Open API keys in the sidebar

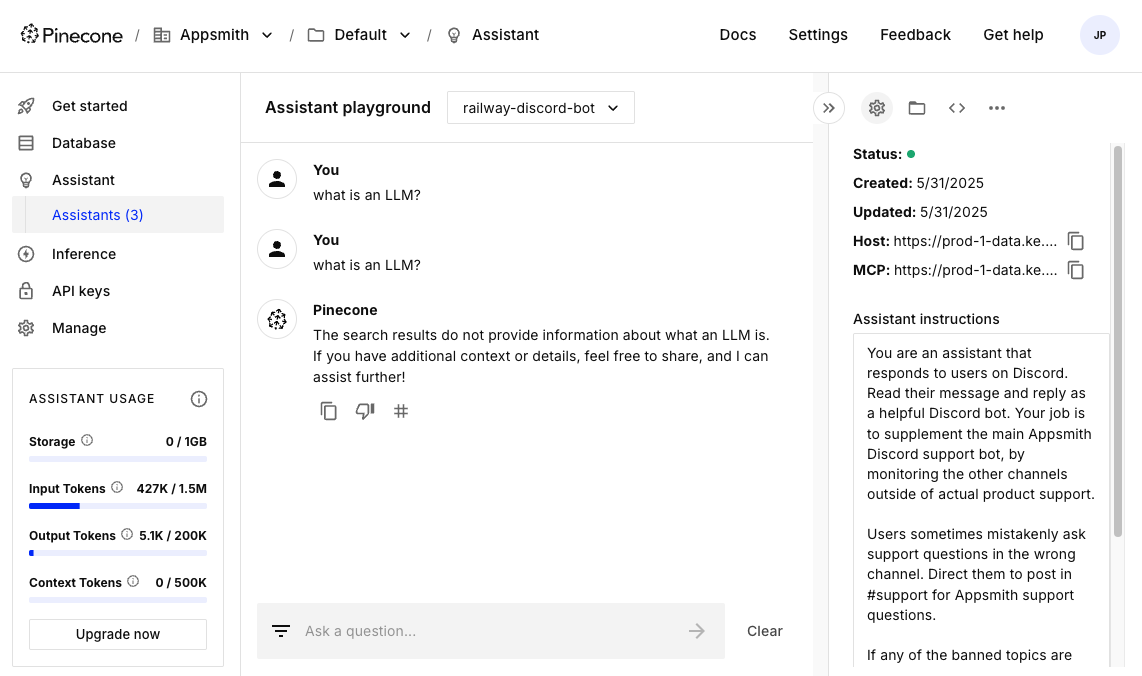81,291
